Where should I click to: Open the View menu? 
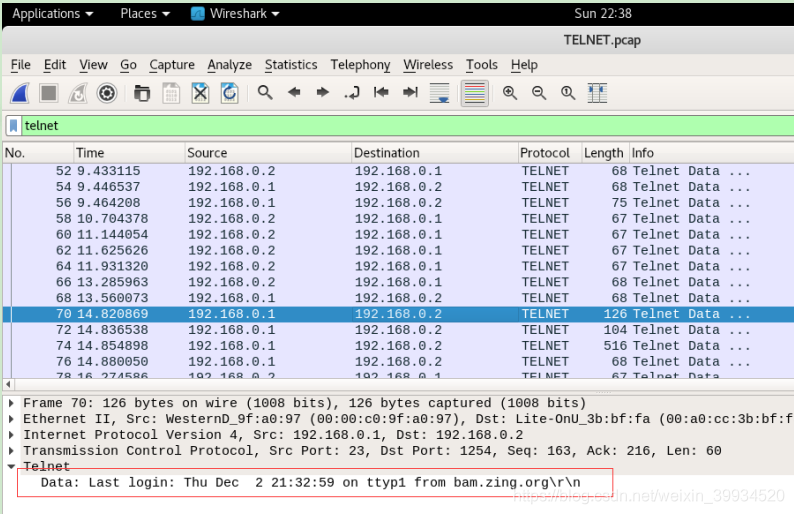pos(93,65)
